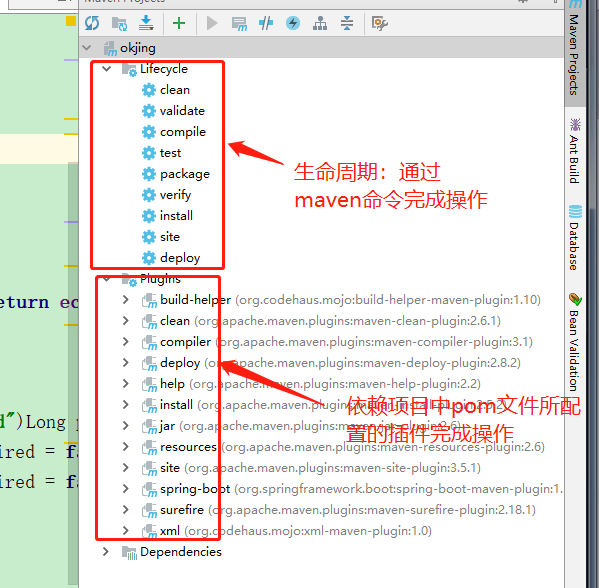
Task: Expand the surefire plugin node
Action: coord(126,510)
